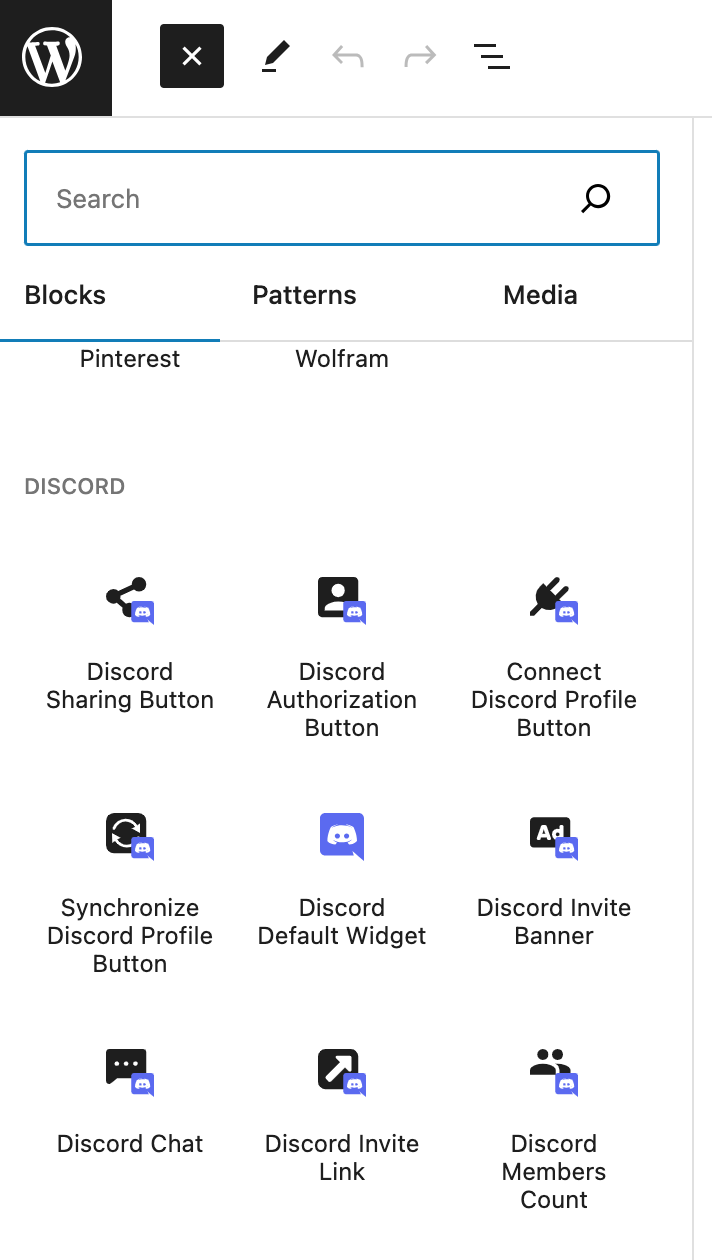The width and height of the screenshot is (712, 1260).
Task: Switch to the Blocks tab
Action: [x=65, y=296]
